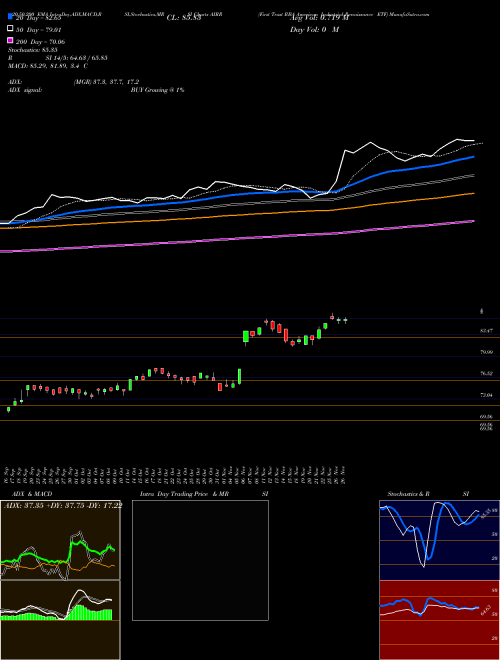Open the red RSI chart panel
This screenshot has width=500, height=660.
pyautogui.click(x=439, y=620)
